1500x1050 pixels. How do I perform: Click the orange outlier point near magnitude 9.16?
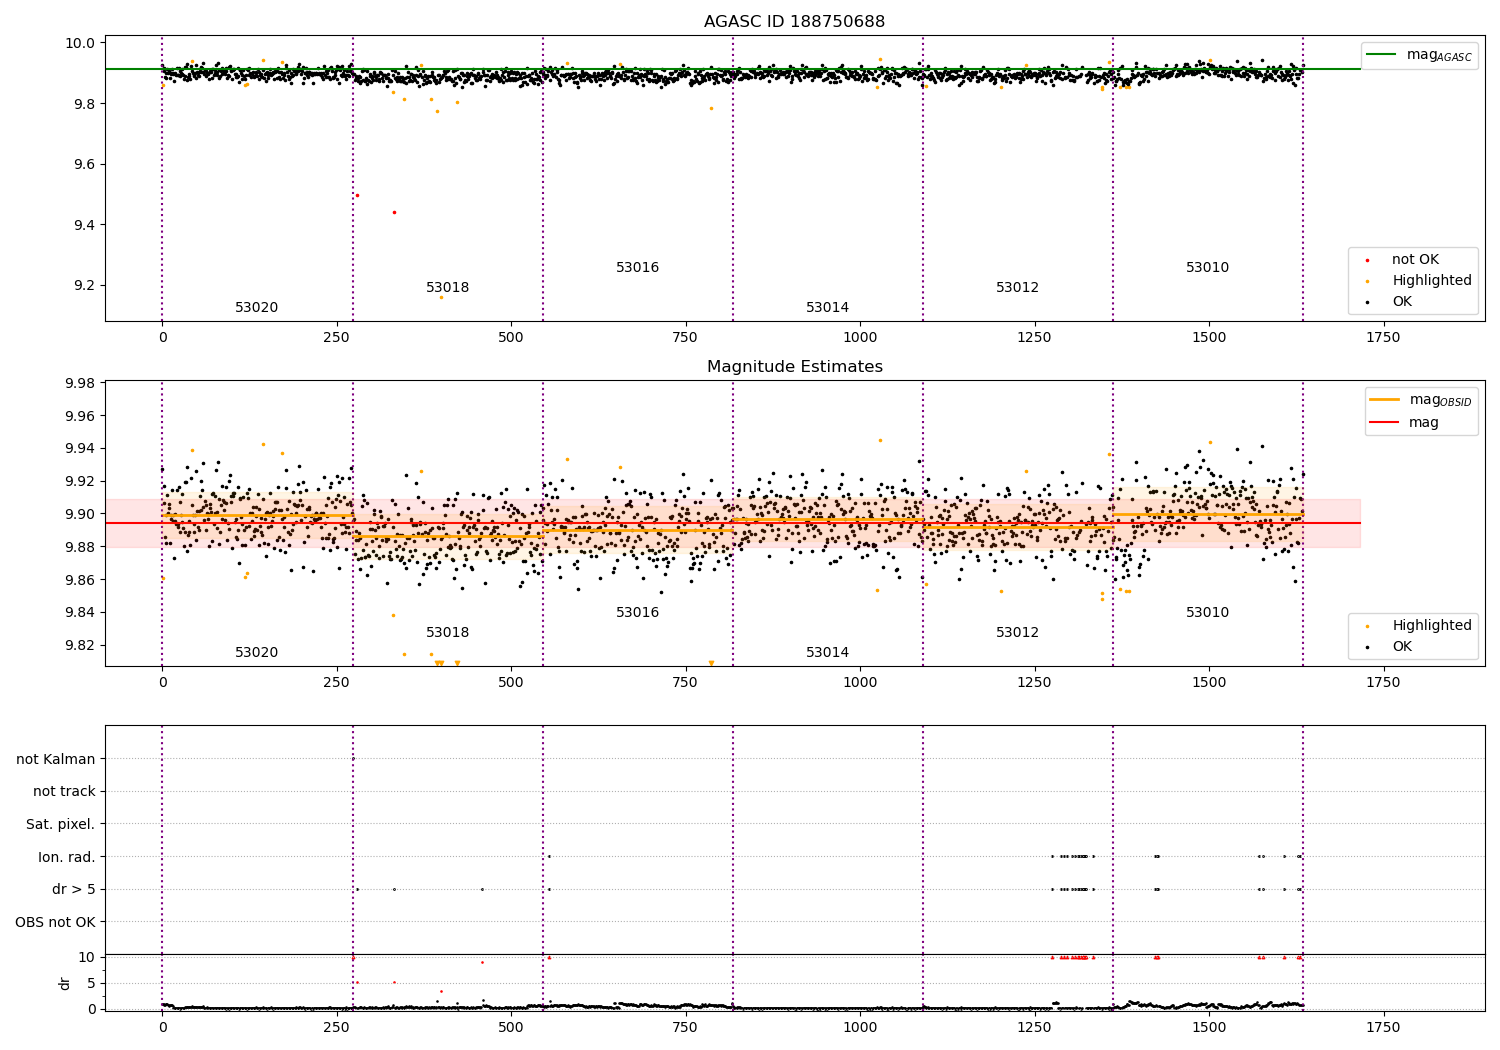441,297
